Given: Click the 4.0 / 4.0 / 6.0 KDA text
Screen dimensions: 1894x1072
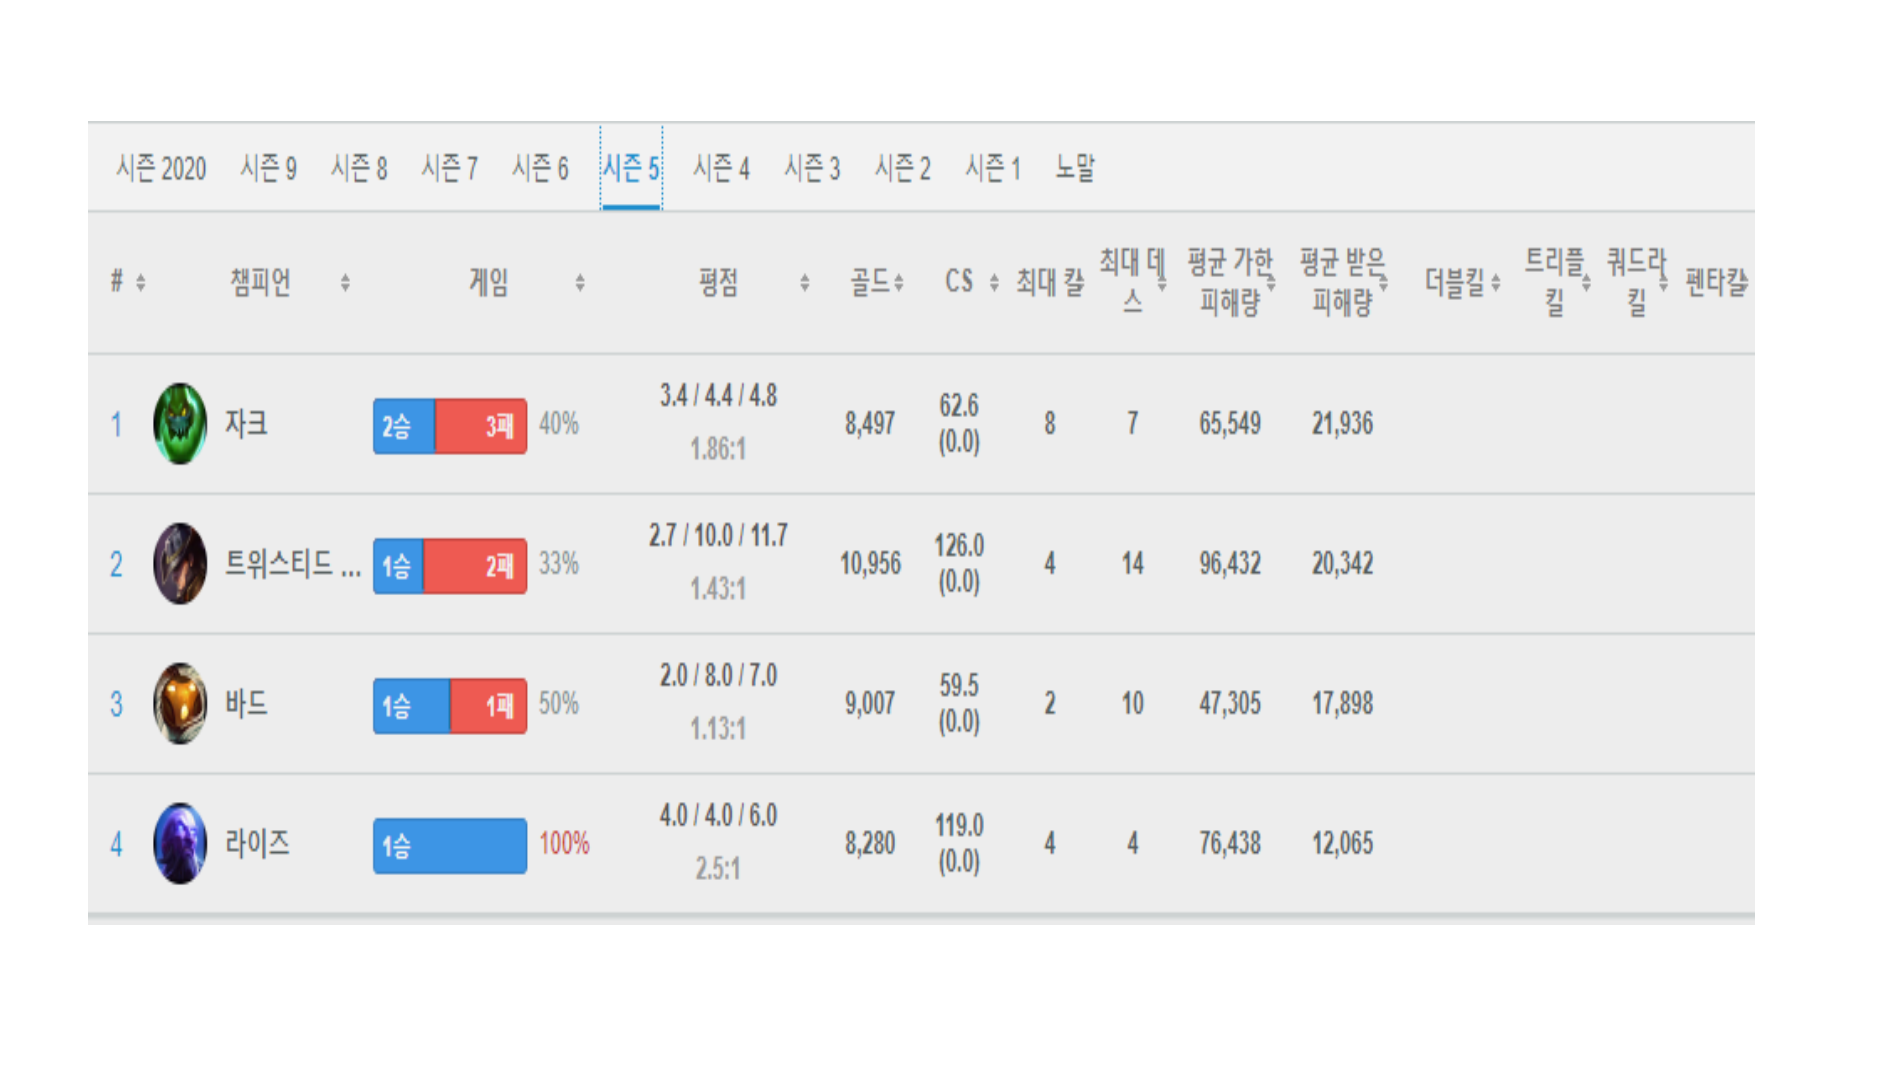Looking at the screenshot, I should pos(718,816).
